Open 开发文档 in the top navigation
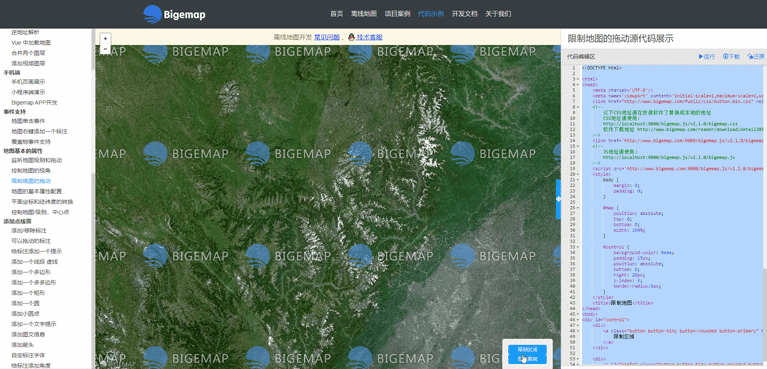The width and height of the screenshot is (767, 369). click(465, 14)
